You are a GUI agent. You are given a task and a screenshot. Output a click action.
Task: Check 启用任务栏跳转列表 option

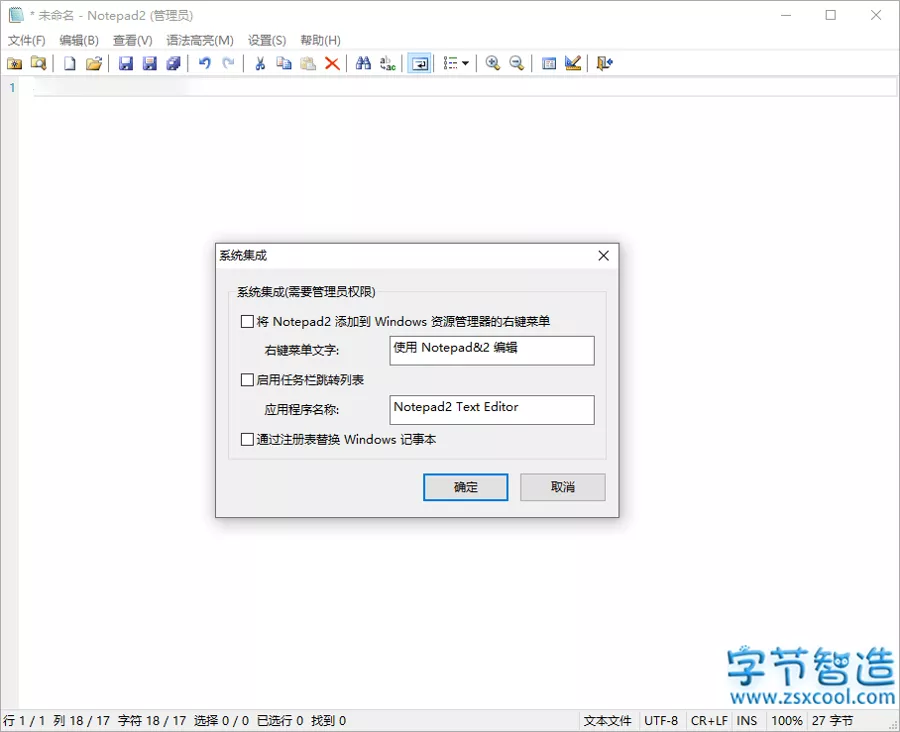pyautogui.click(x=247, y=379)
